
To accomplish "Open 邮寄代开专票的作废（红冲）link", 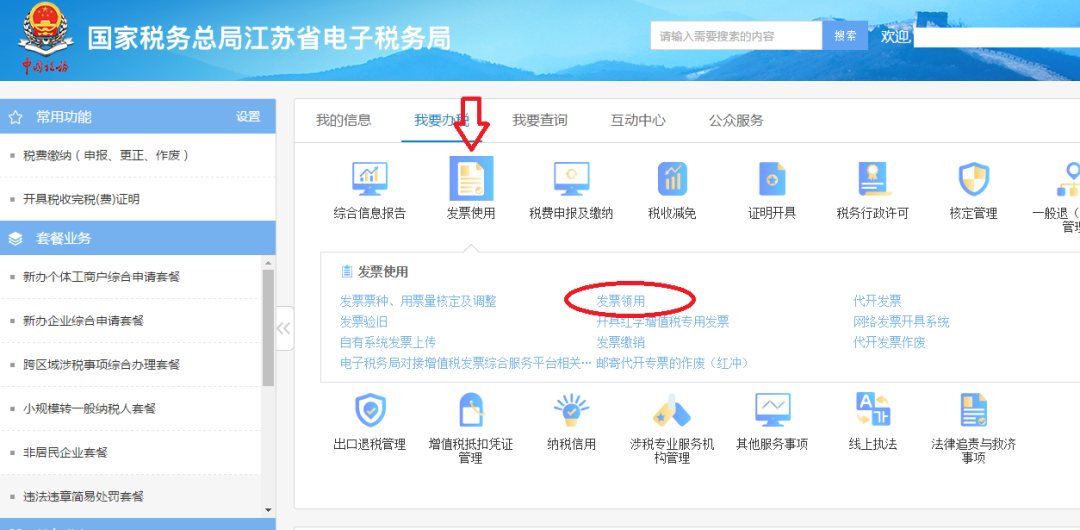I will click(x=674, y=363).
